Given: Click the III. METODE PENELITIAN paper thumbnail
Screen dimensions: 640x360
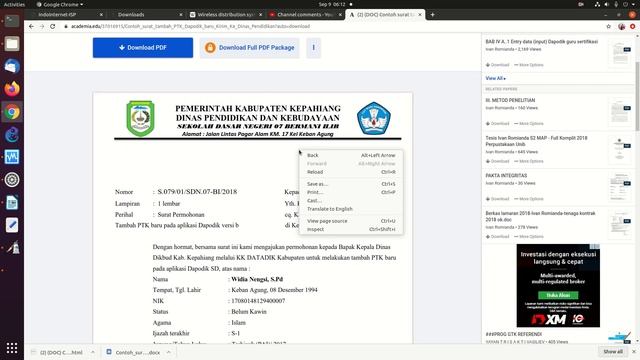Looking at the screenshot, I should [x=620, y=112].
